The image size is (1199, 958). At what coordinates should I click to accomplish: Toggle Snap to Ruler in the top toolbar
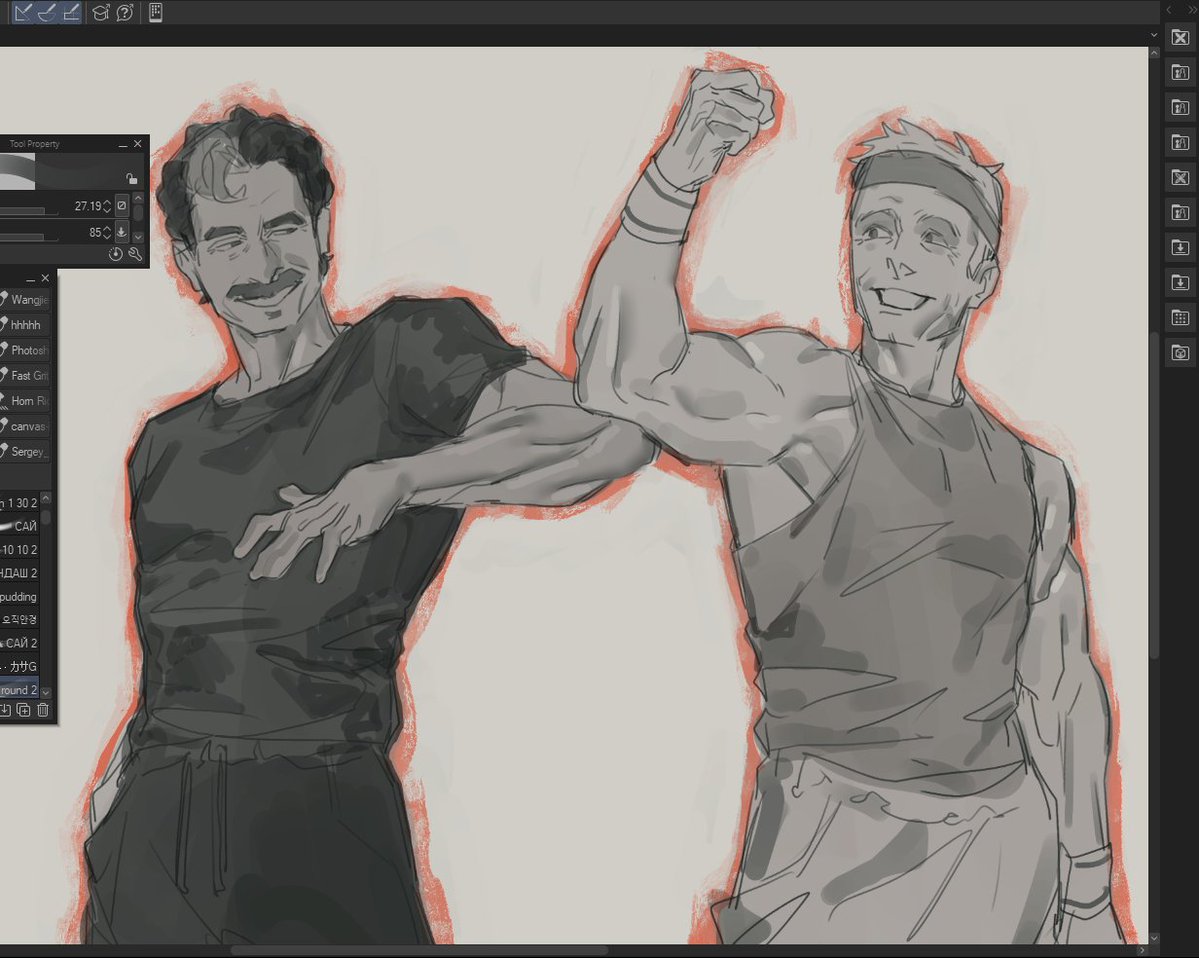click(x=23, y=12)
